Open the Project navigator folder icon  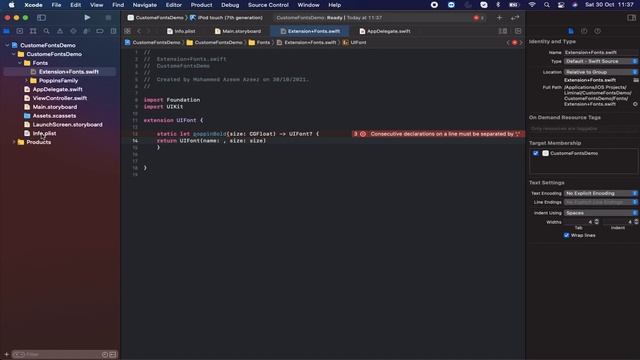[7, 31]
